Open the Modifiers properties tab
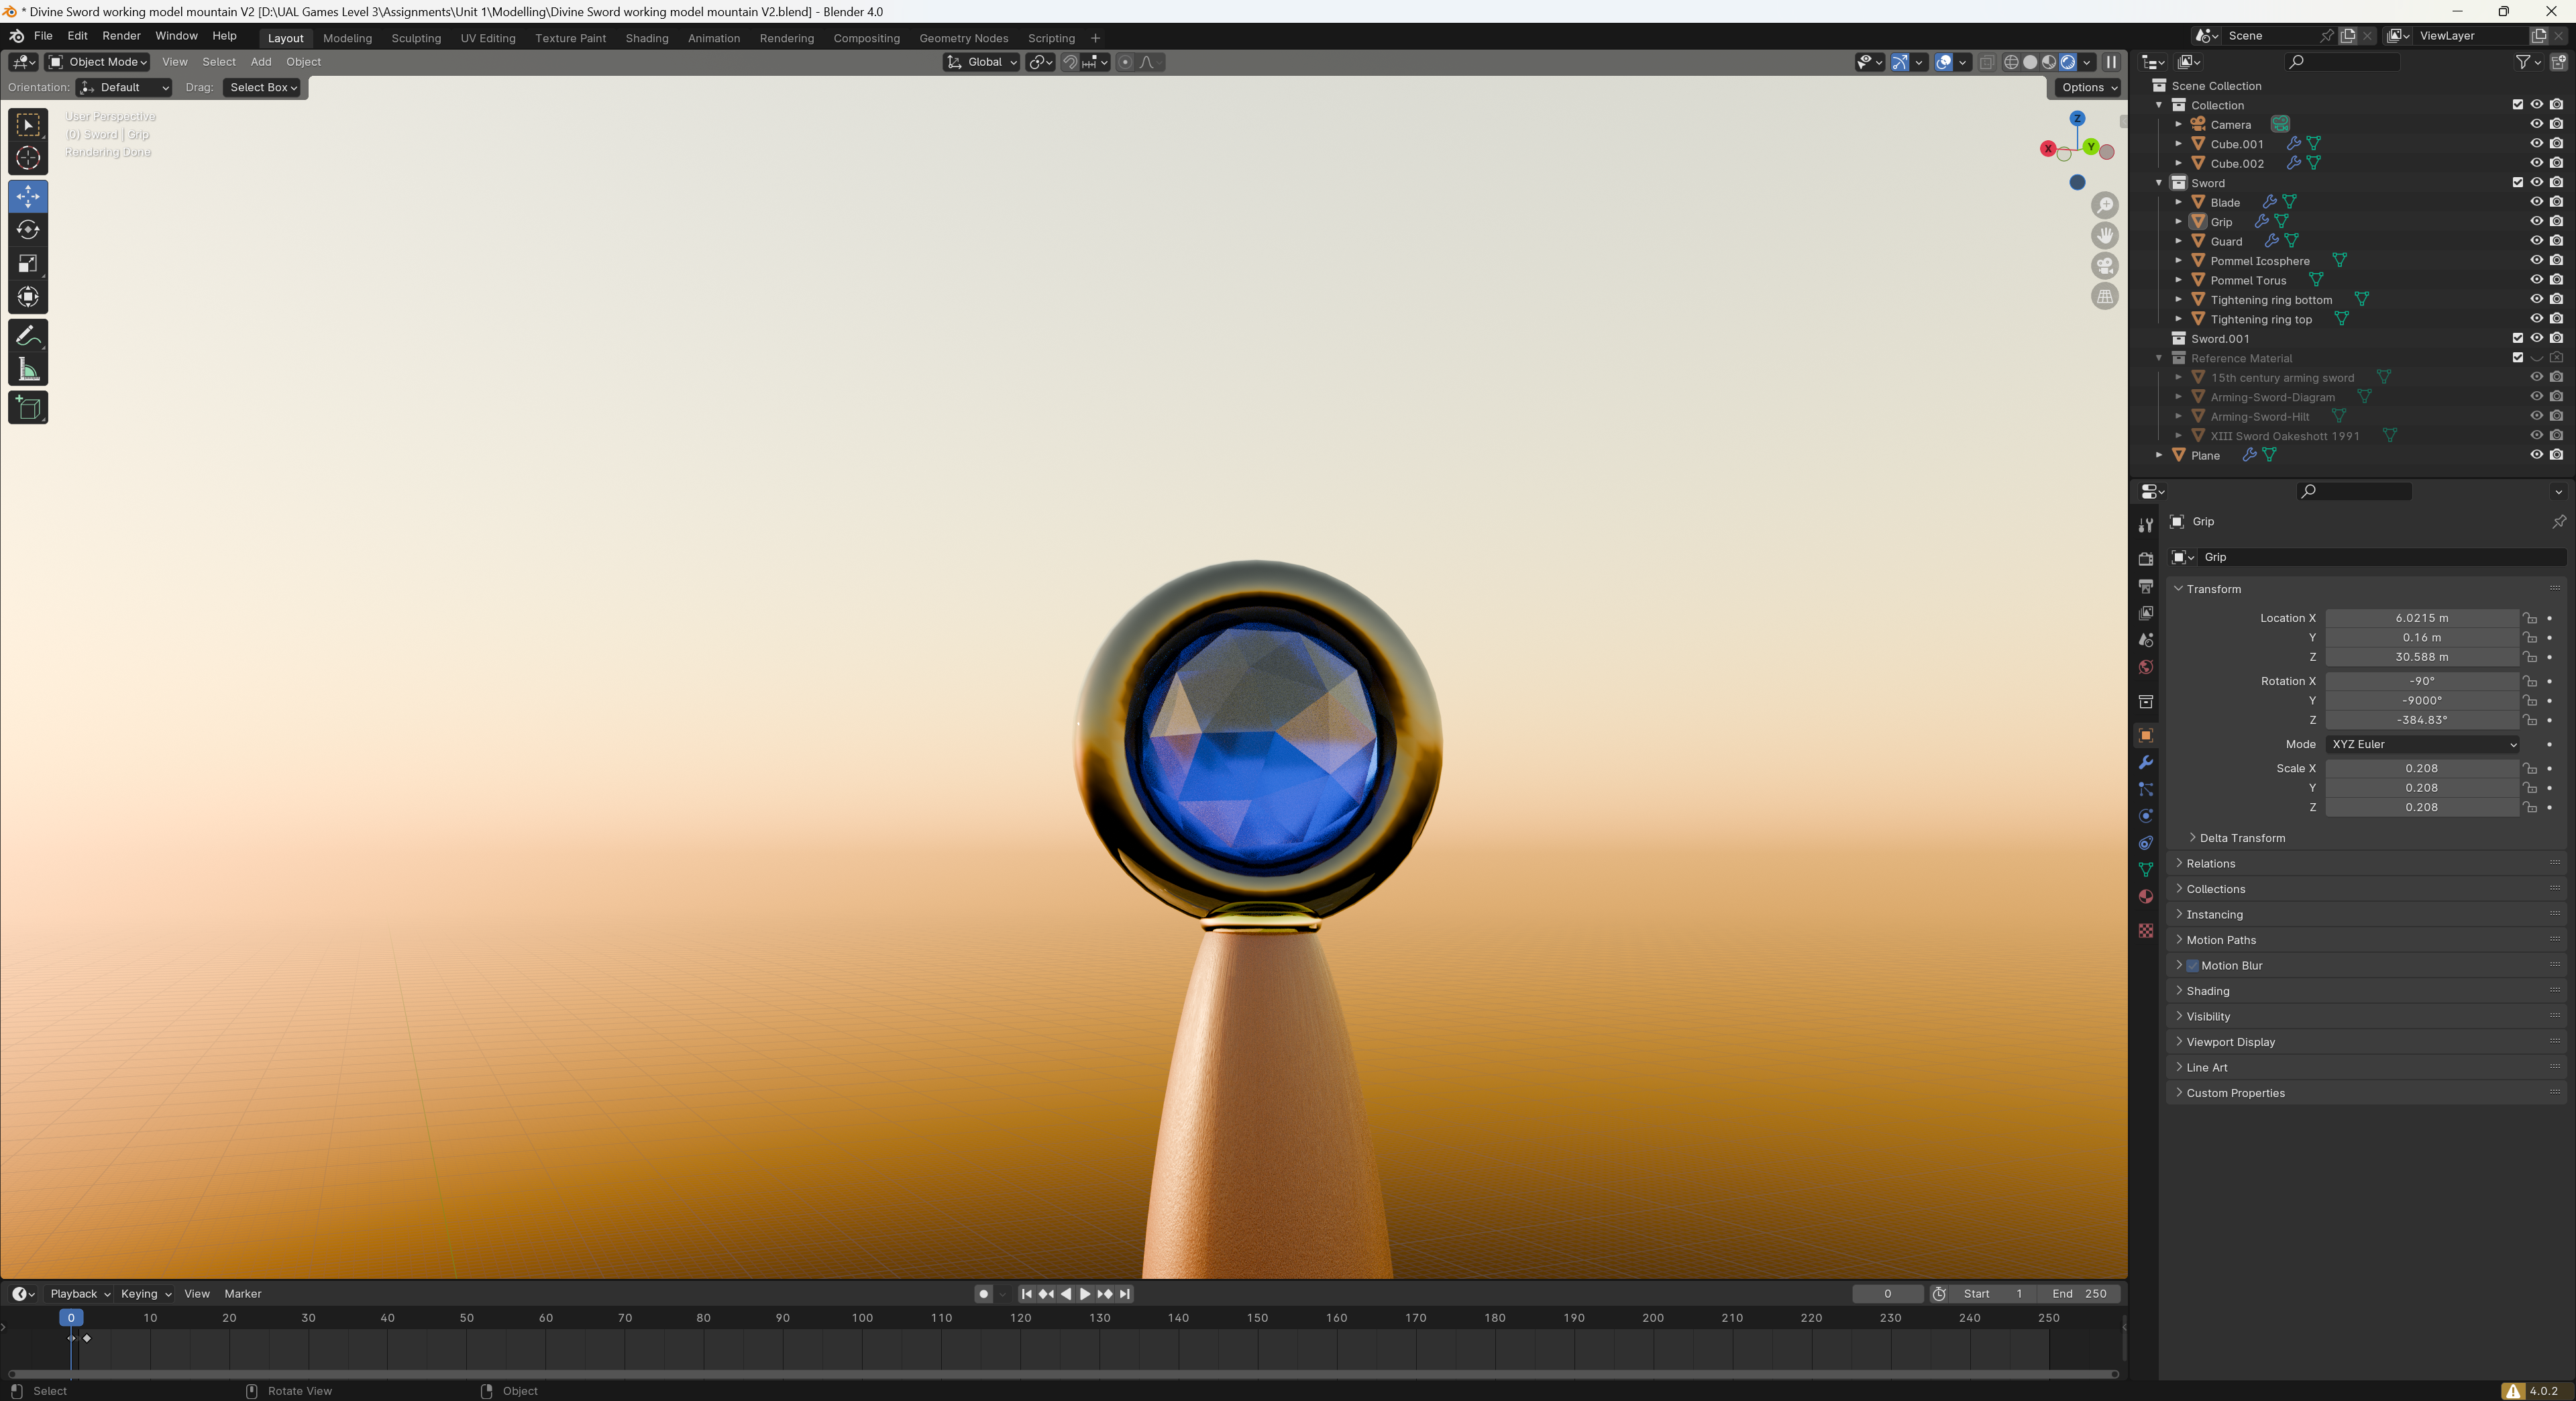Image resolution: width=2576 pixels, height=1401 pixels. (2145, 763)
